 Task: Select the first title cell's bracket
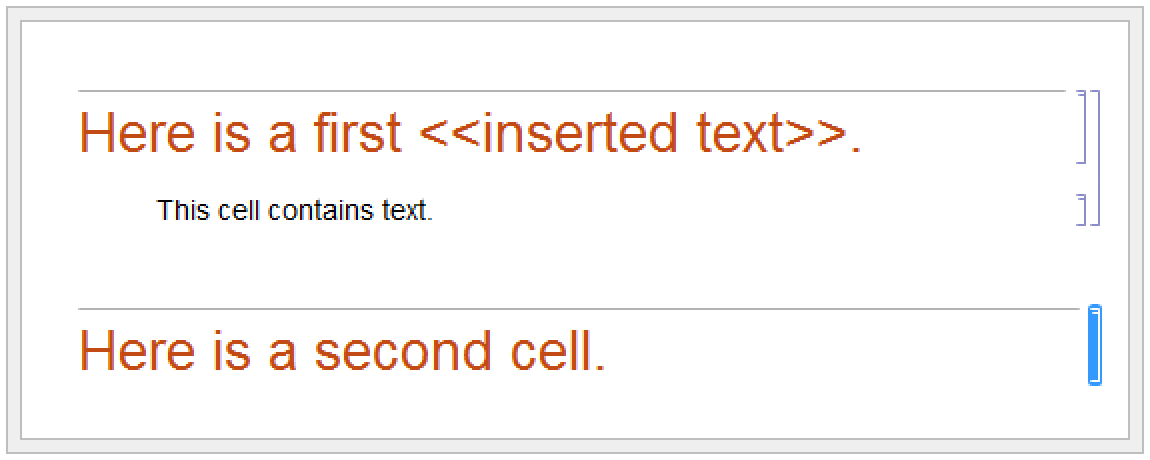(x=1083, y=126)
